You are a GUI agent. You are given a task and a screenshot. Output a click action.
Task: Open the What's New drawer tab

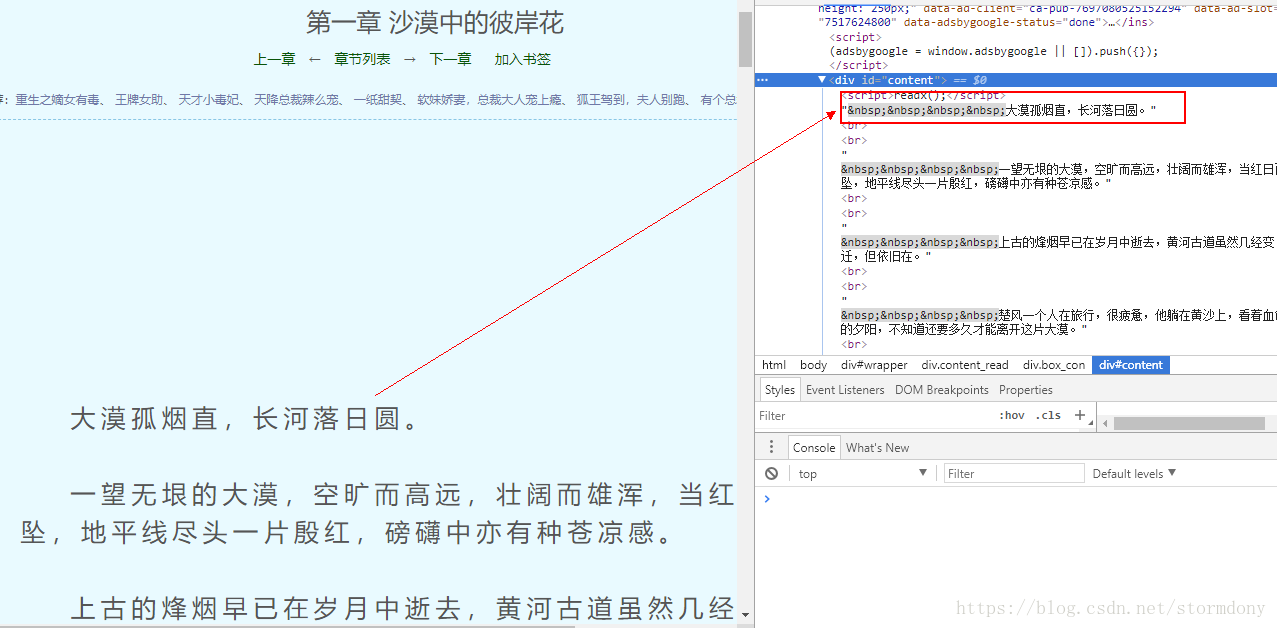[877, 447]
